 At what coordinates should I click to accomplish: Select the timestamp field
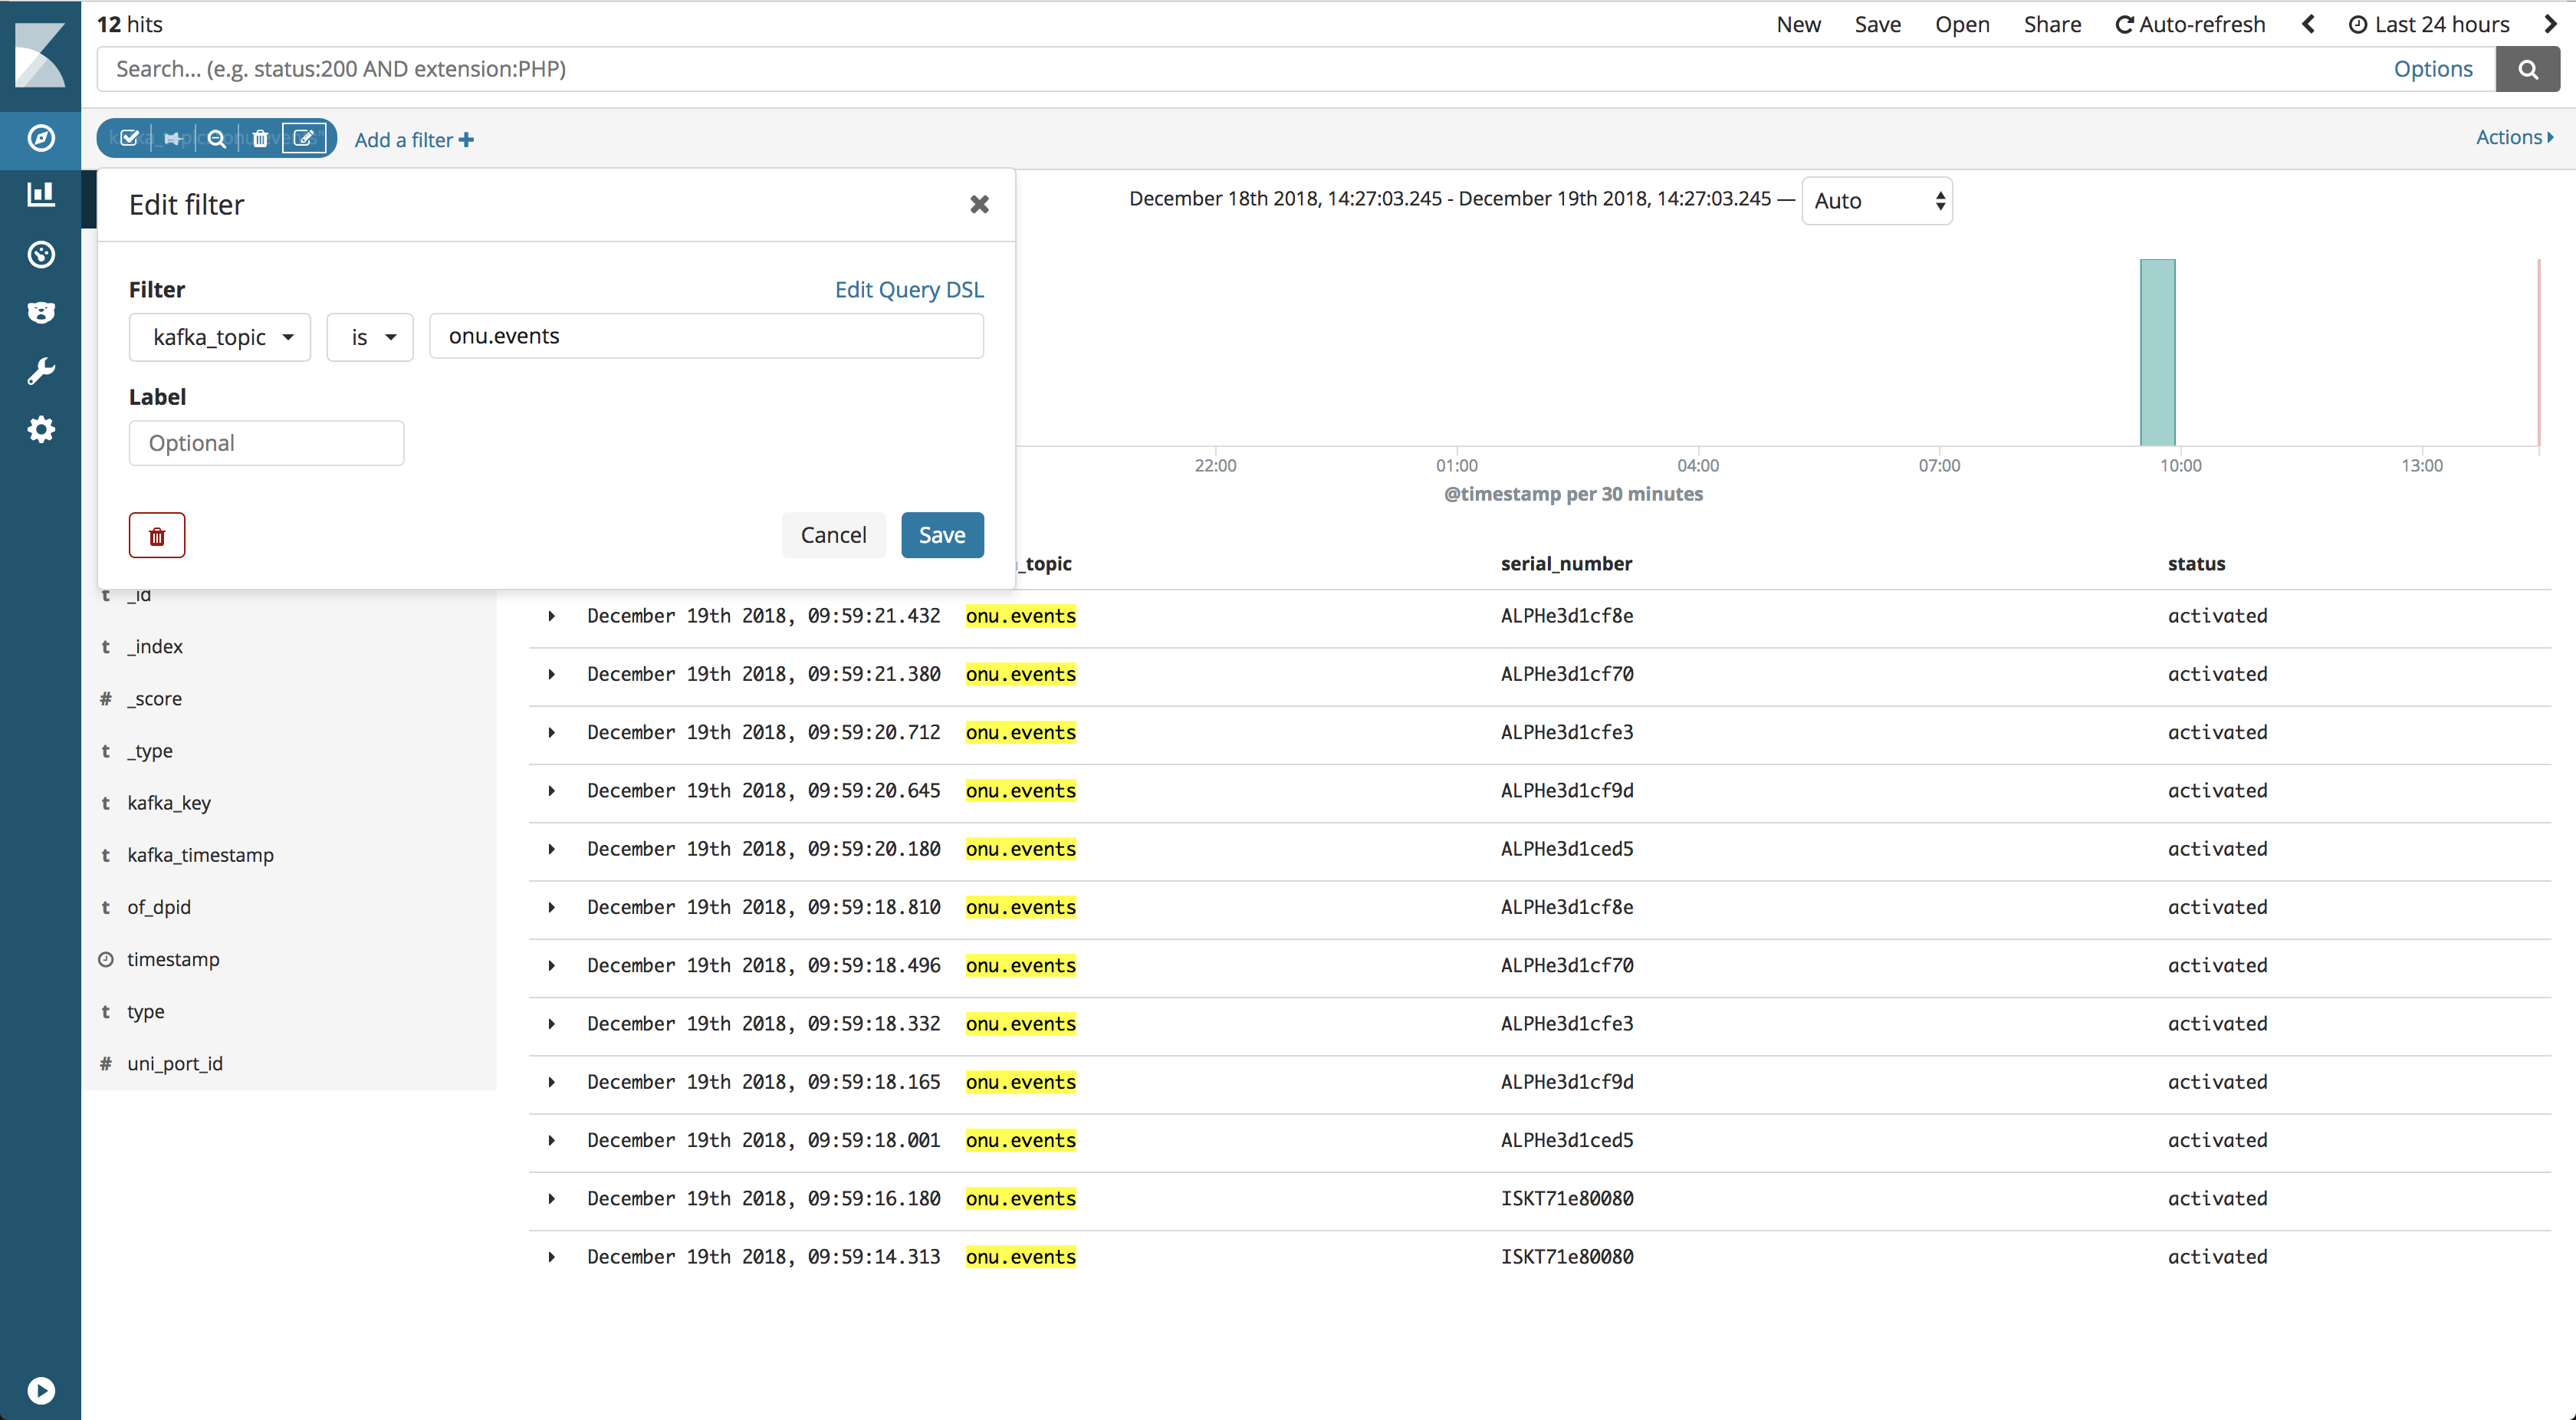point(173,959)
